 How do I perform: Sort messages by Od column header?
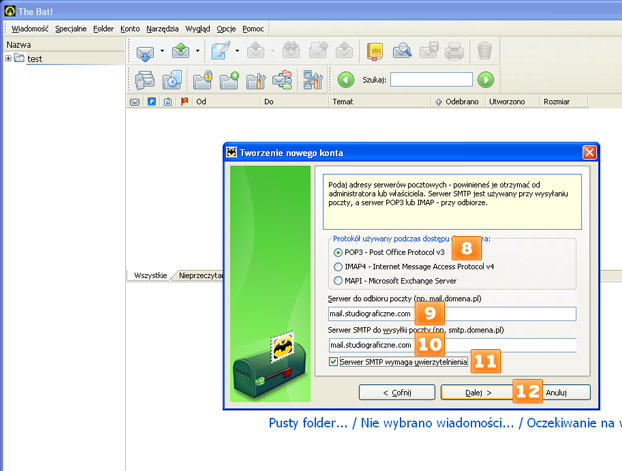coord(226,102)
